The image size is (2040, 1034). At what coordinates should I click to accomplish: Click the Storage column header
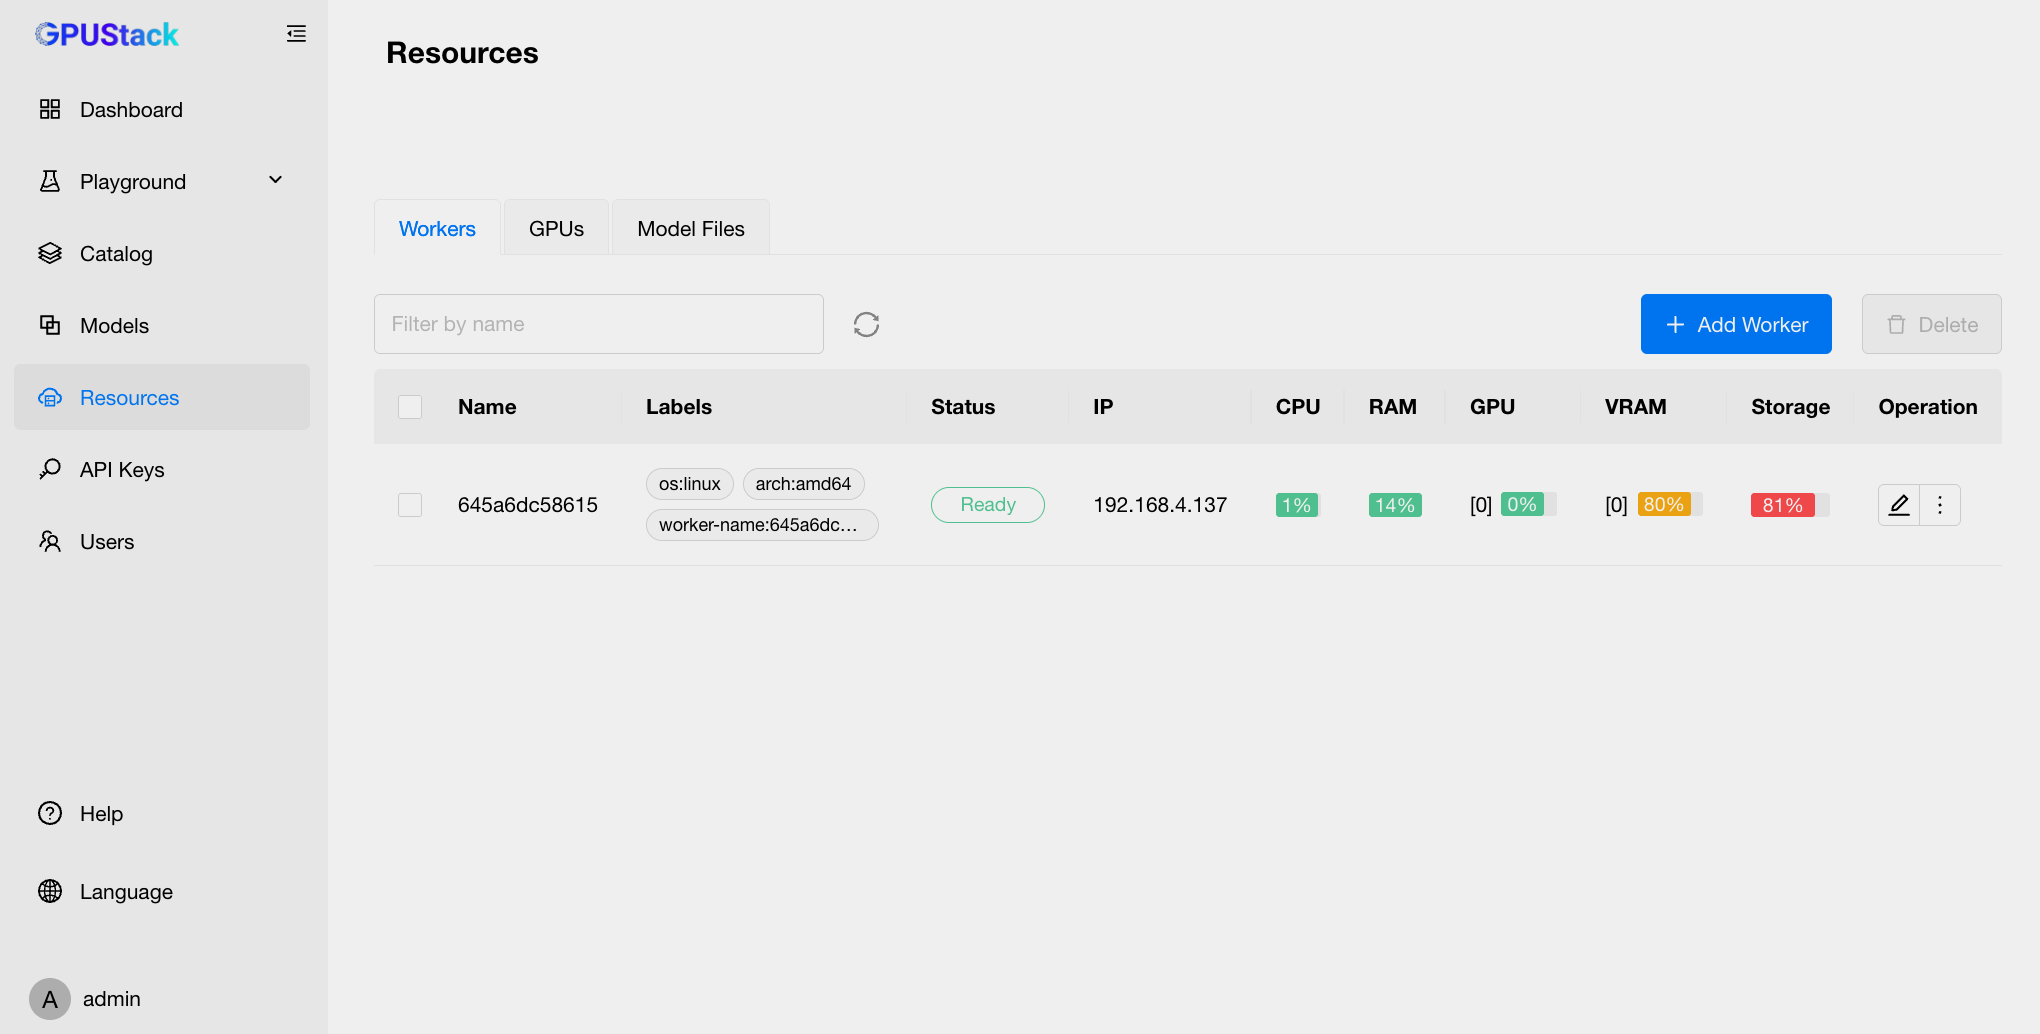1790,407
